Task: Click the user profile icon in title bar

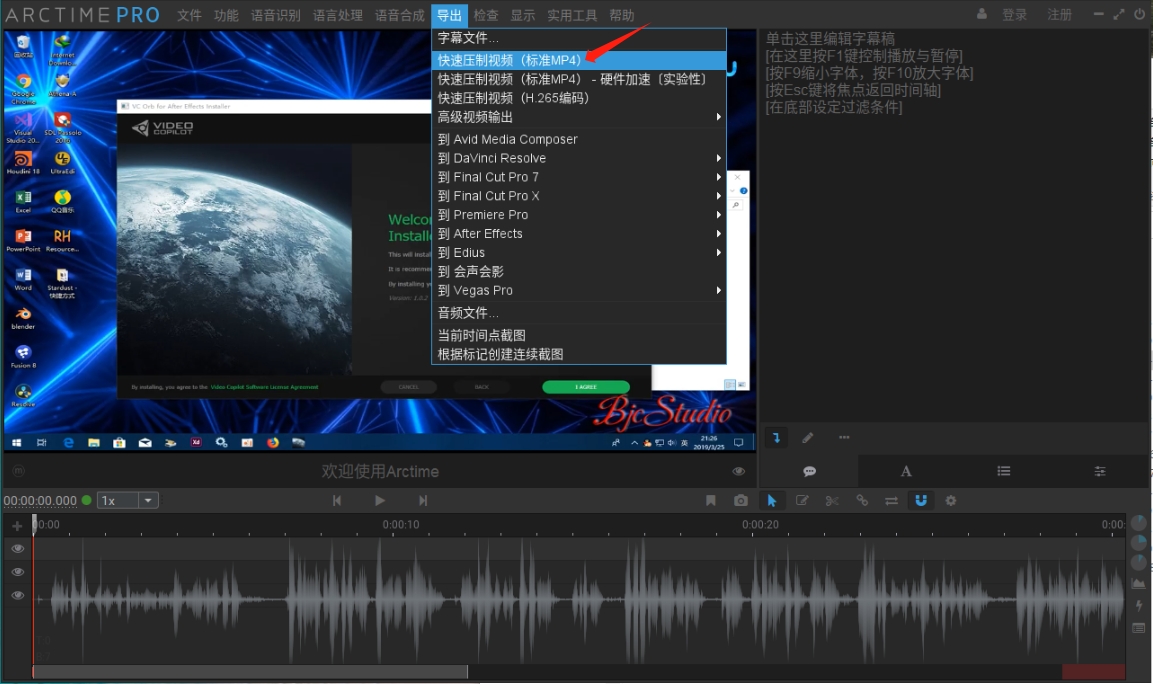Action: click(981, 14)
